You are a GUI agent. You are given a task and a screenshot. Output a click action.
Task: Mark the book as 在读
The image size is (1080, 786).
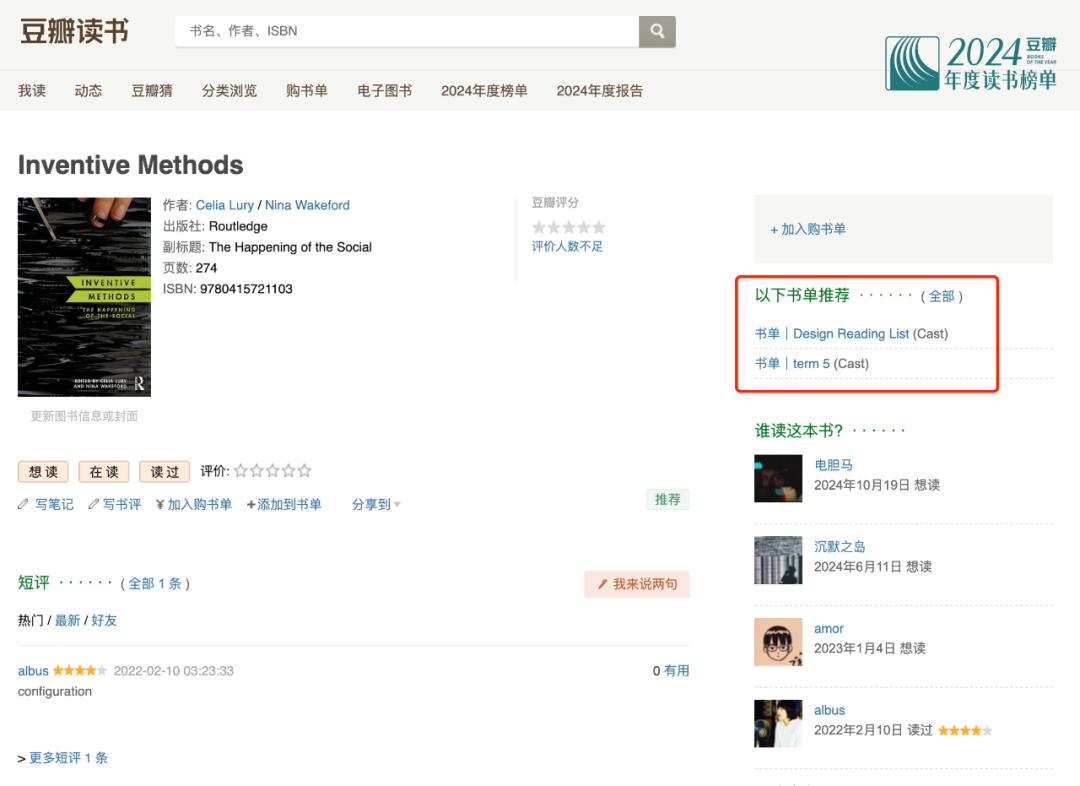click(x=104, y=472)
